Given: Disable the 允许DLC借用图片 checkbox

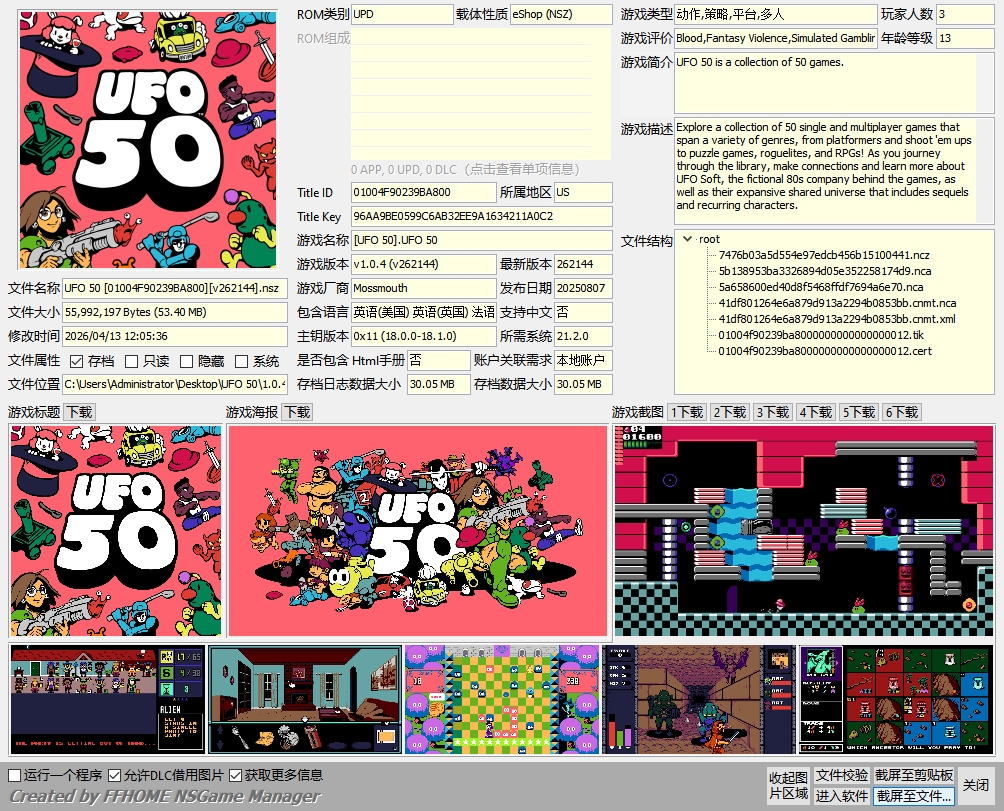Looking at the screenshot, I should click(115, 775).
